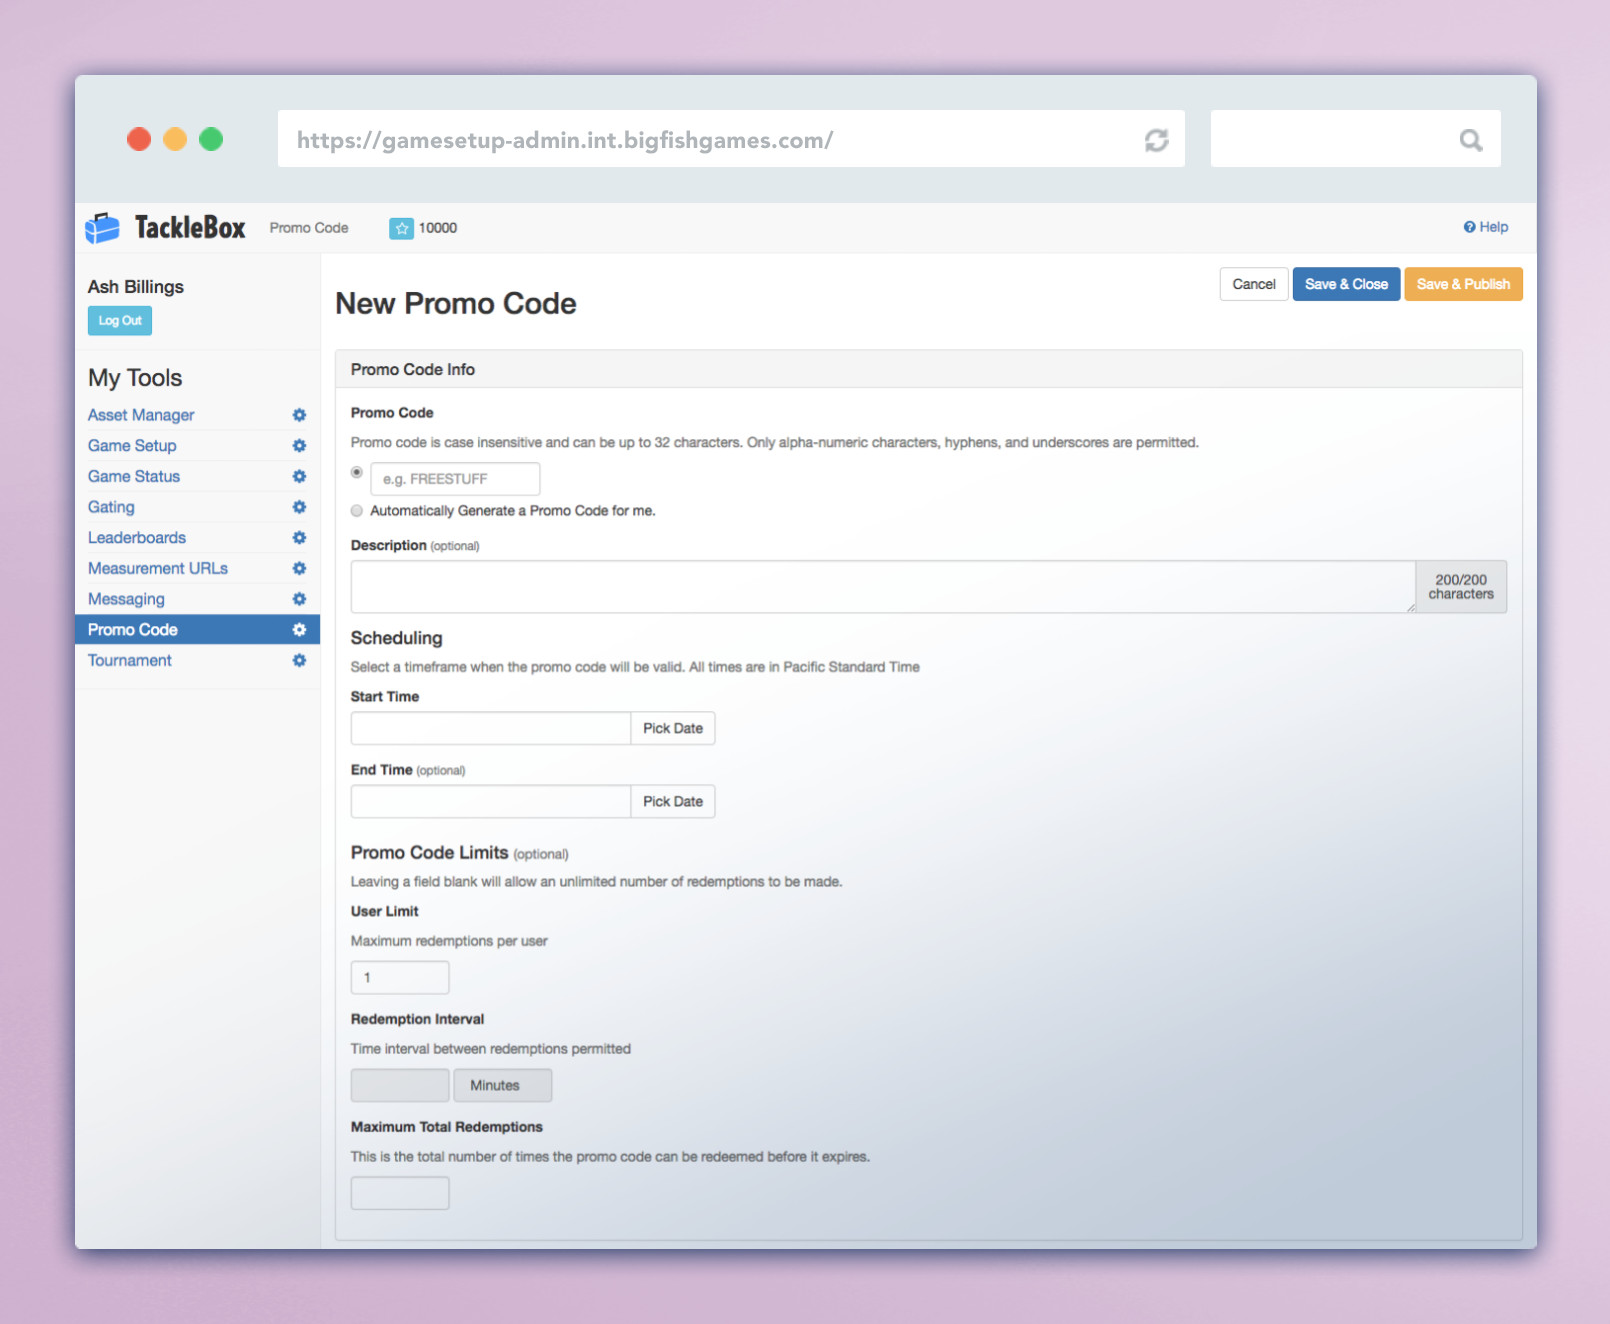Open the Minutes interval unit dropdown

coord(503,1085)
